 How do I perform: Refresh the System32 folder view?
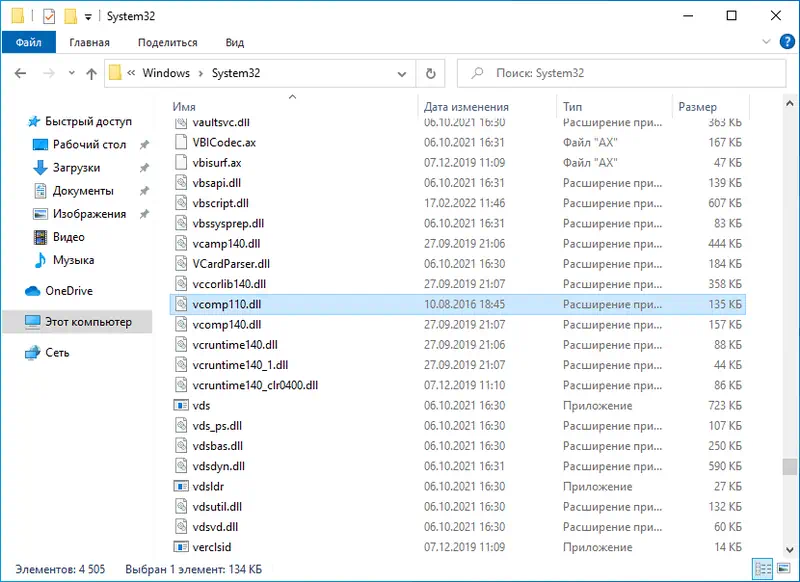(431, 73)
